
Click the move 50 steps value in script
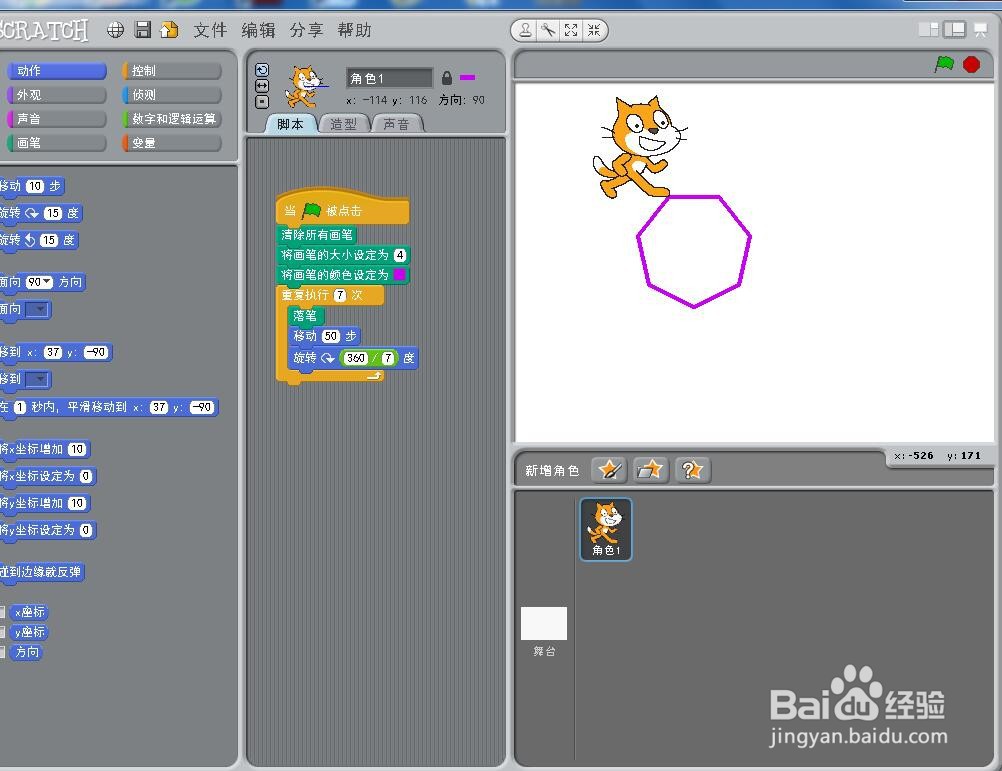click(330, 336)
